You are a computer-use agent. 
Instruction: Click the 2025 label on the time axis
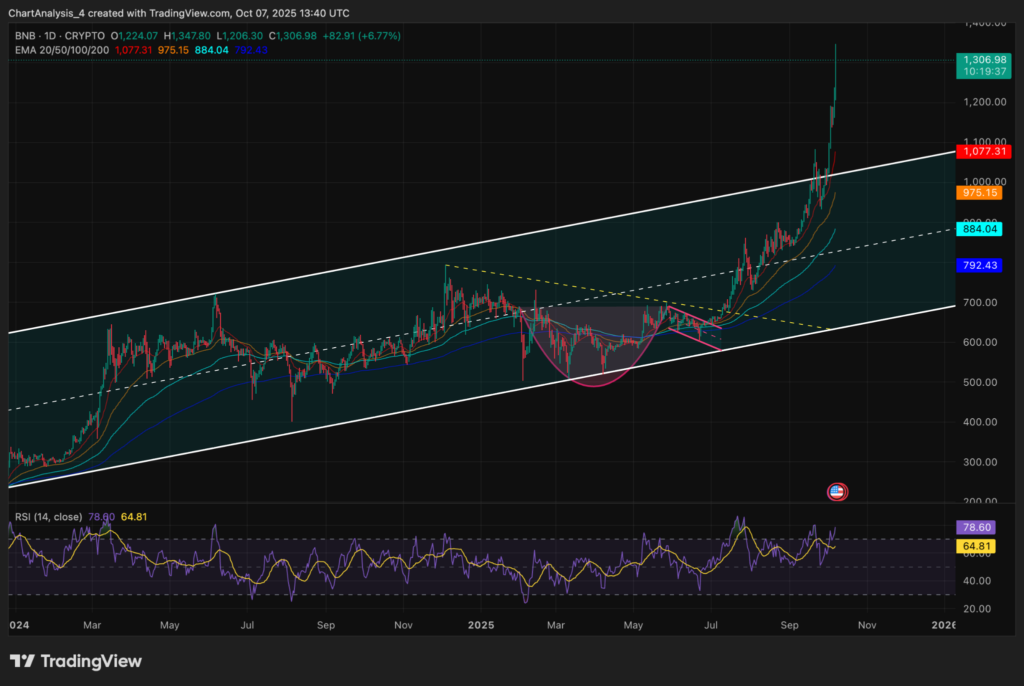481,625
